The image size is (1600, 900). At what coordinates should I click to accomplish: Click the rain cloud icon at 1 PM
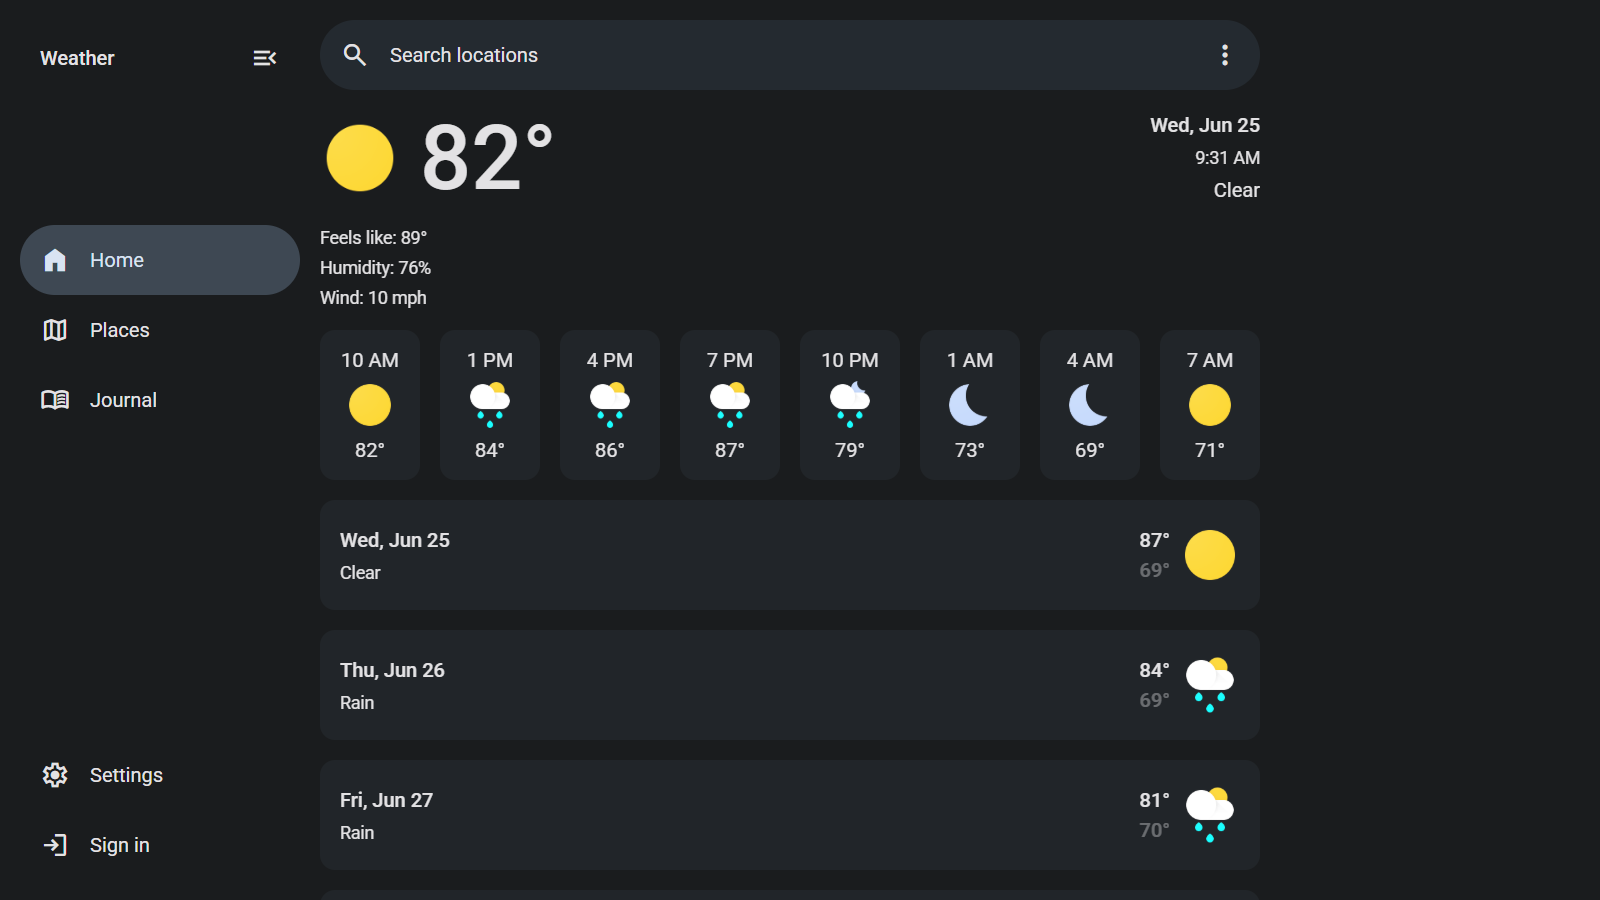[x=490, y=405]
